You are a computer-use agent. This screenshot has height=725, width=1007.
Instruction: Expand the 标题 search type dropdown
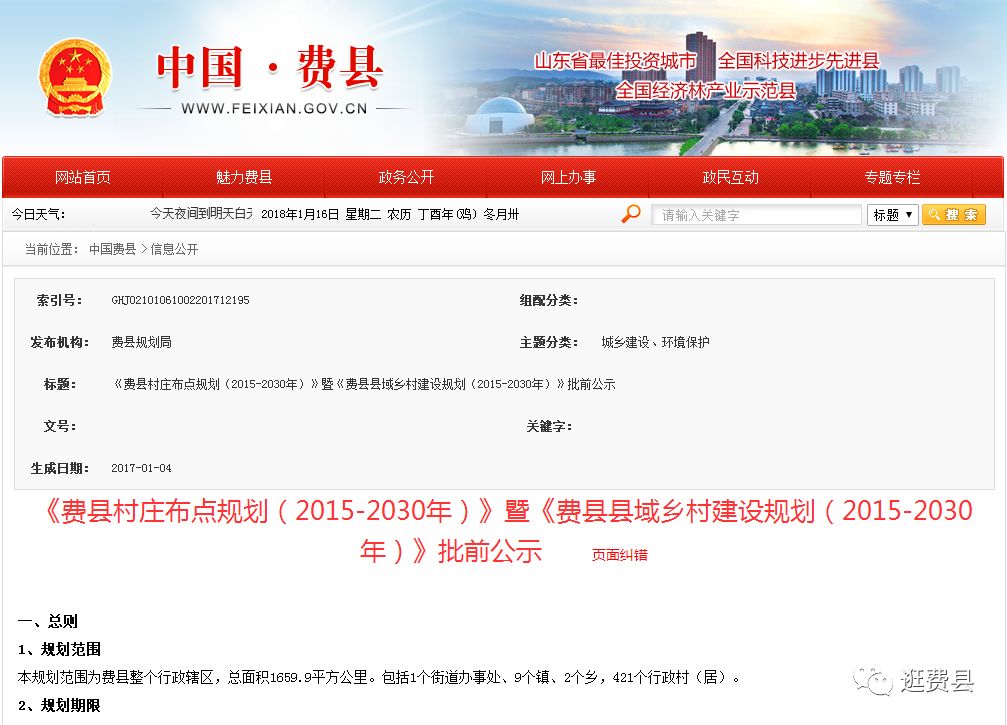tap(893, 214)
